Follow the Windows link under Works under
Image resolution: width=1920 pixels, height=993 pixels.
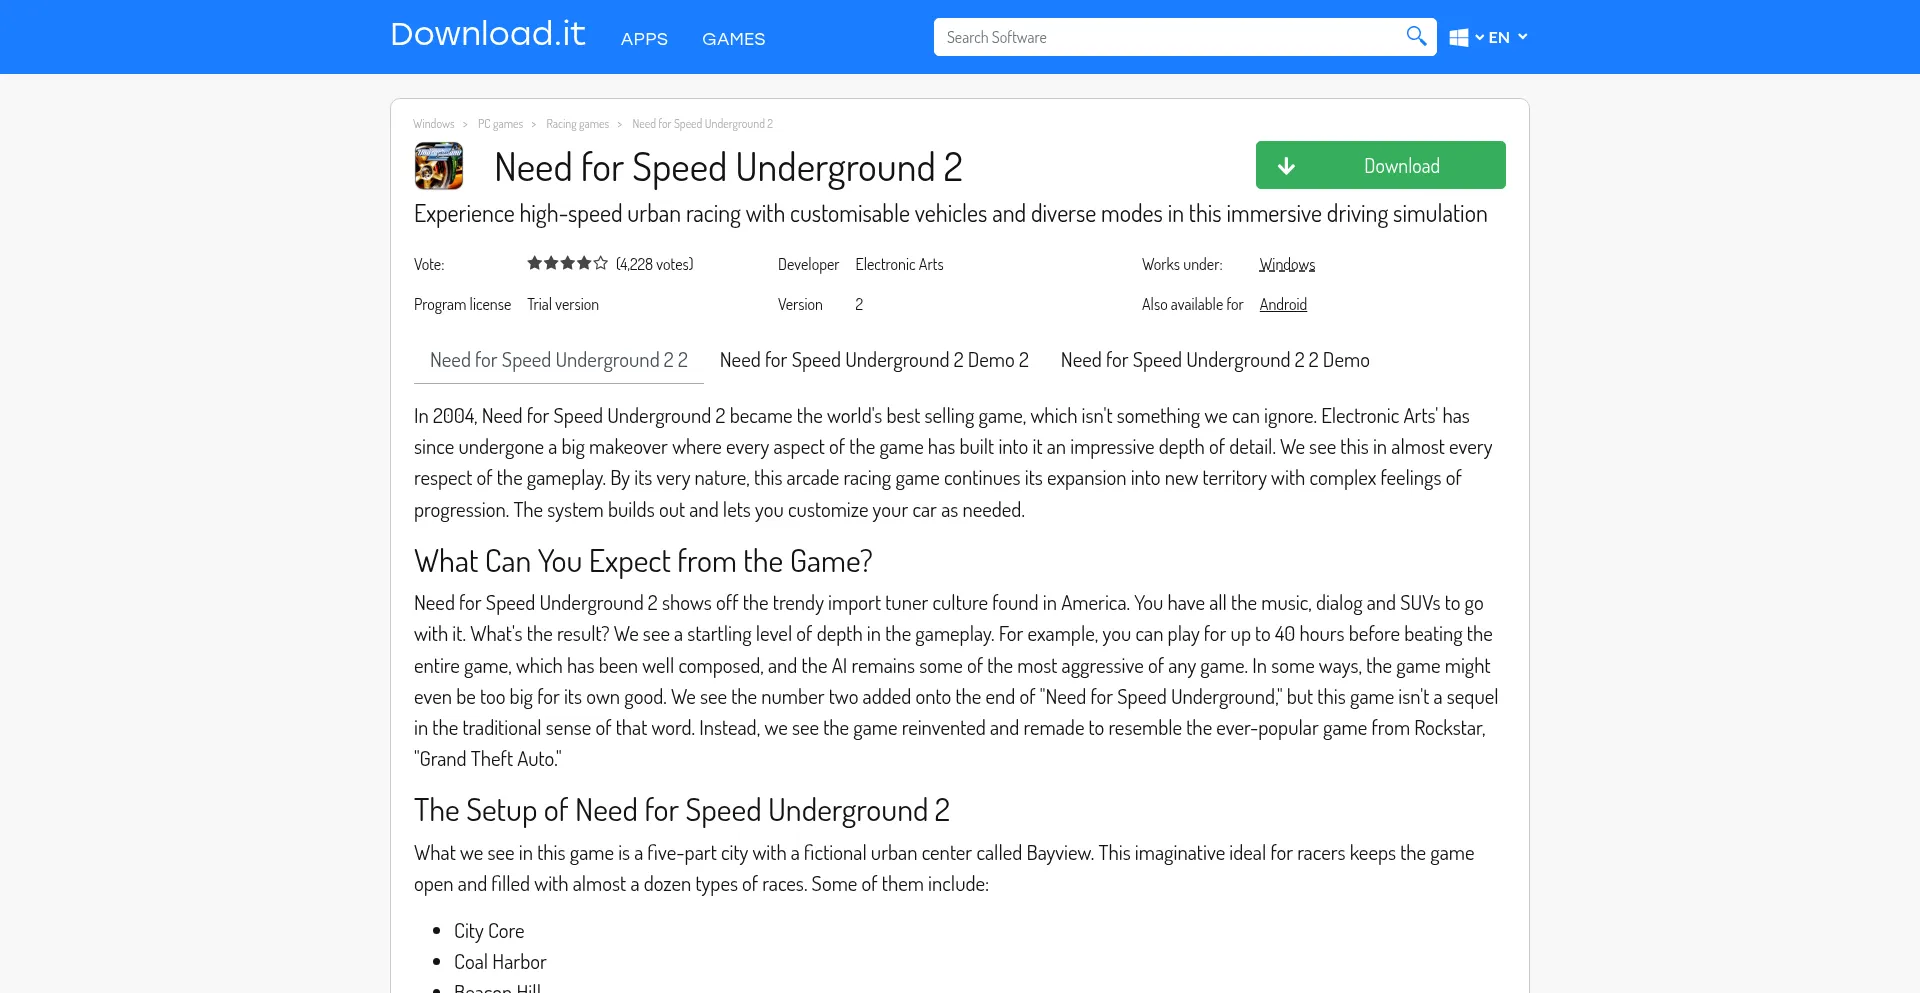point(1286,265)
